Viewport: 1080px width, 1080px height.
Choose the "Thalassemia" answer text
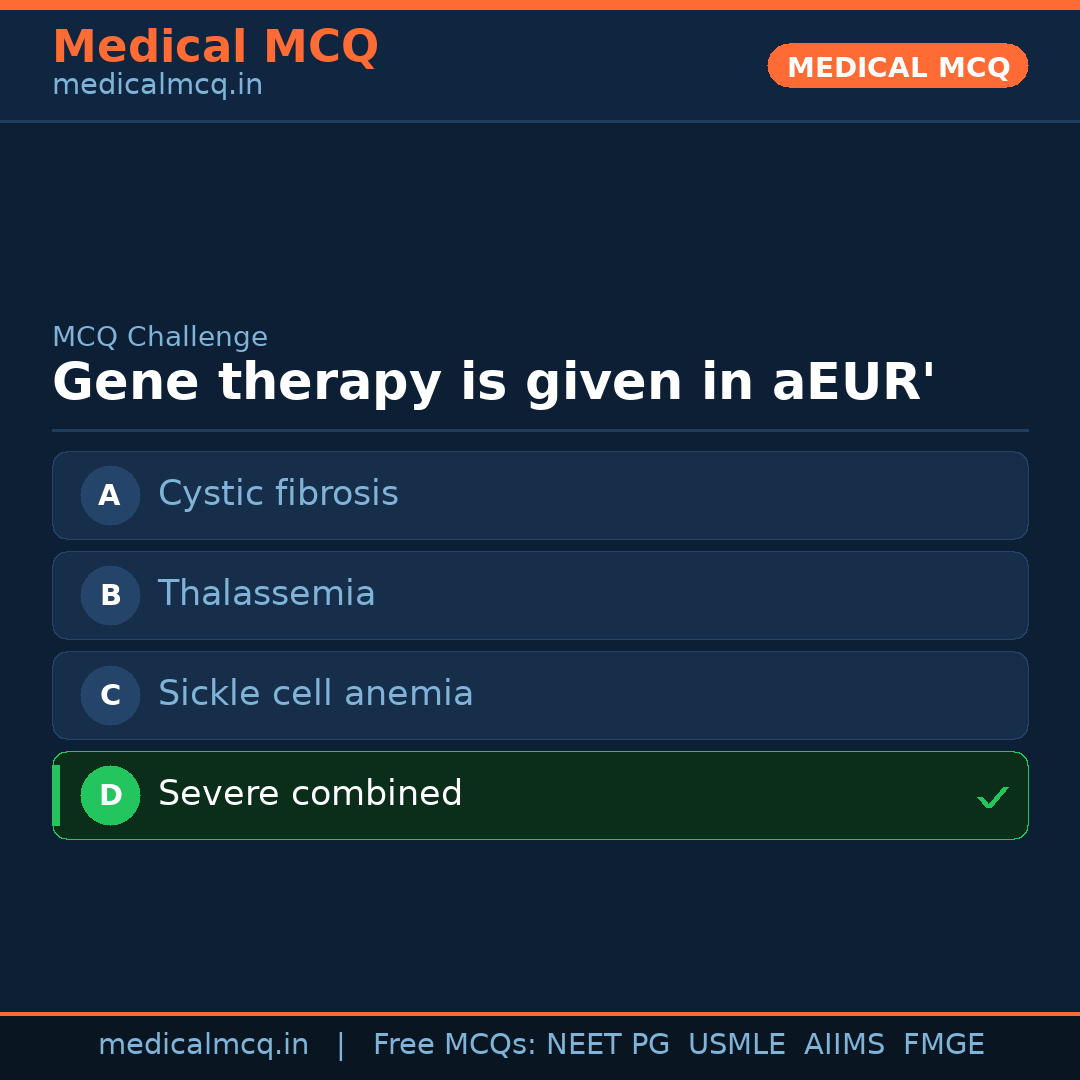click(x=266, y=594)
